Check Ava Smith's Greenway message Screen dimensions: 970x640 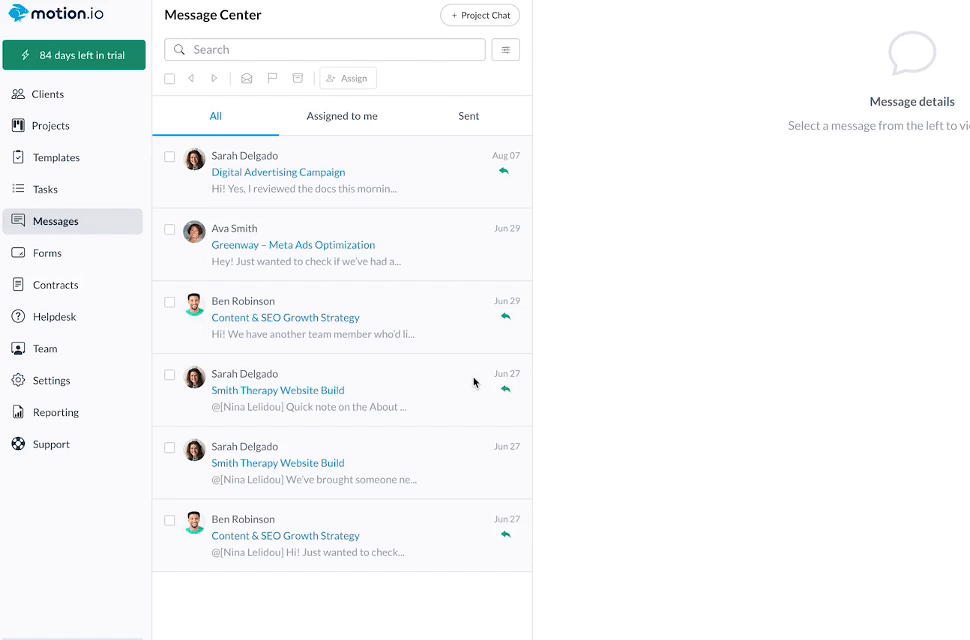pyautogui.click(x=170, y=229)
